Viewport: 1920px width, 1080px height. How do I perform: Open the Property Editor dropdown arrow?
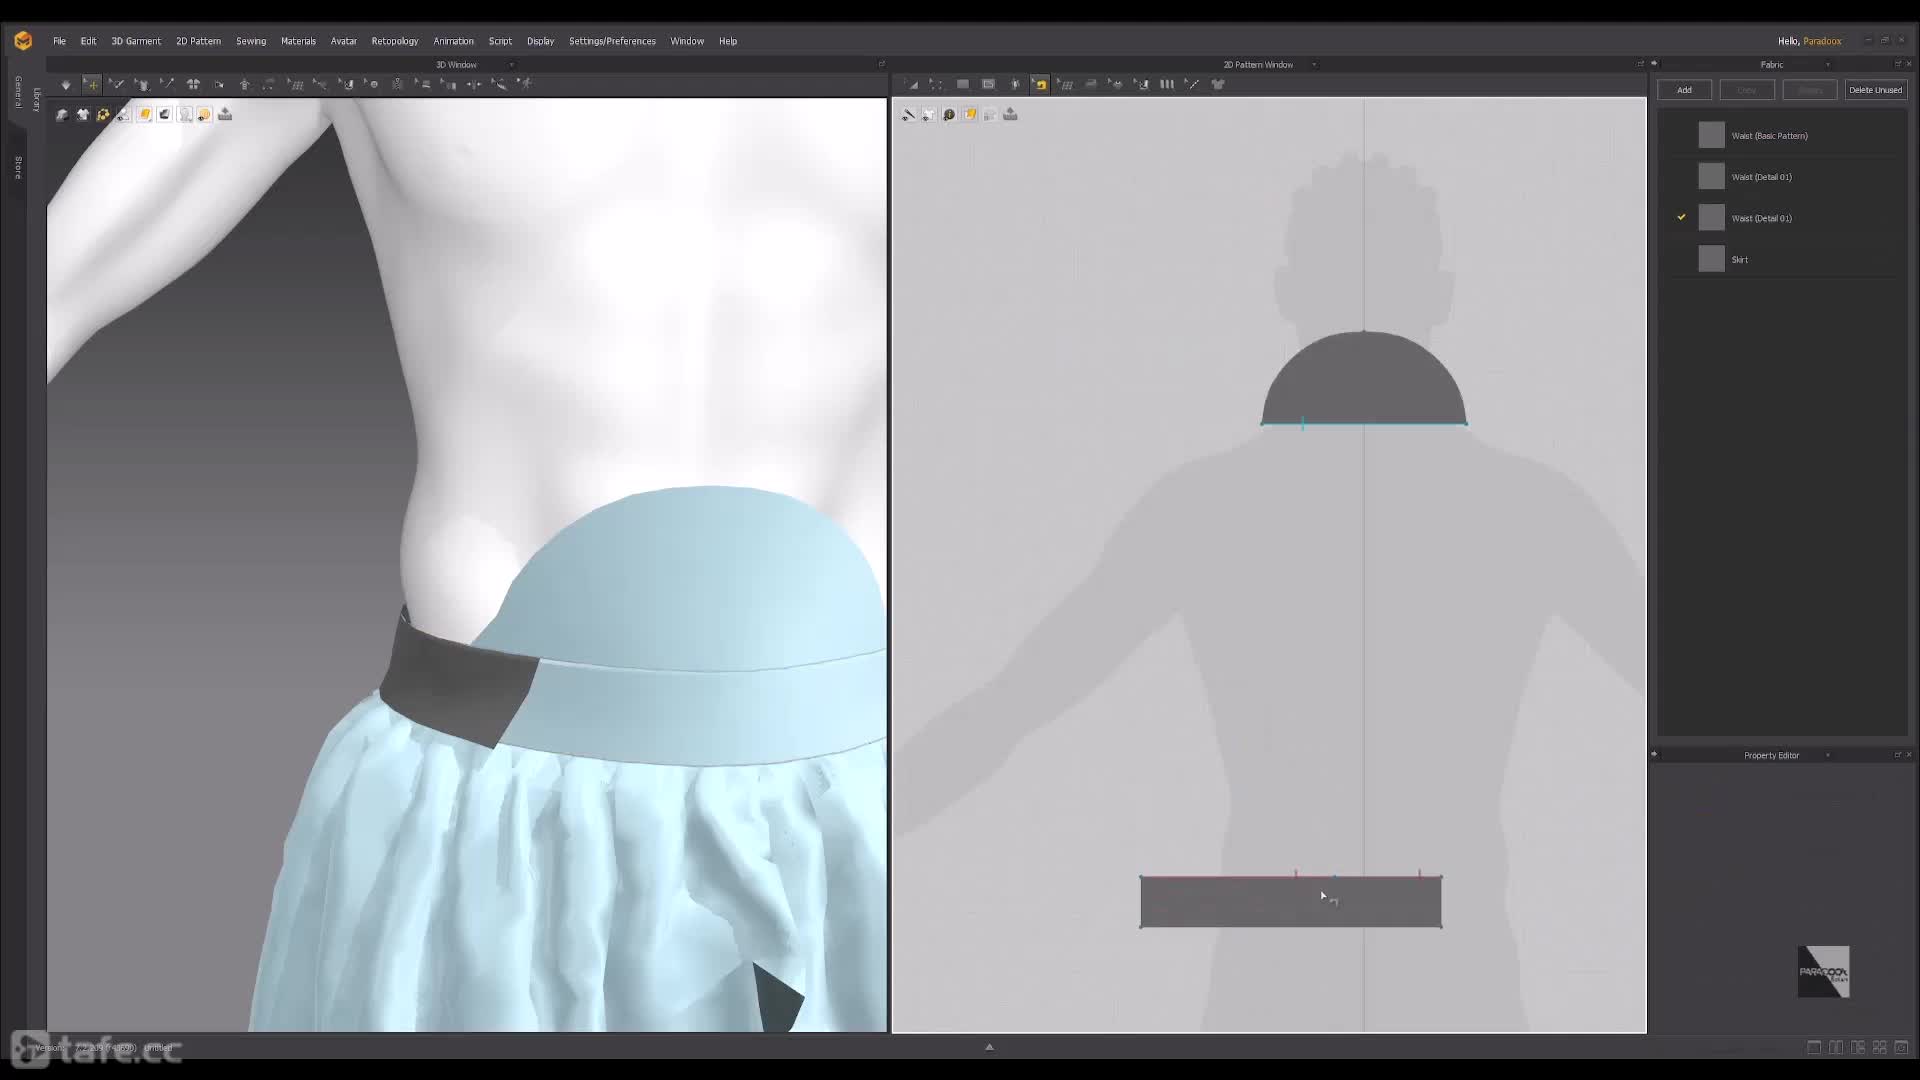coord(1827,756)
